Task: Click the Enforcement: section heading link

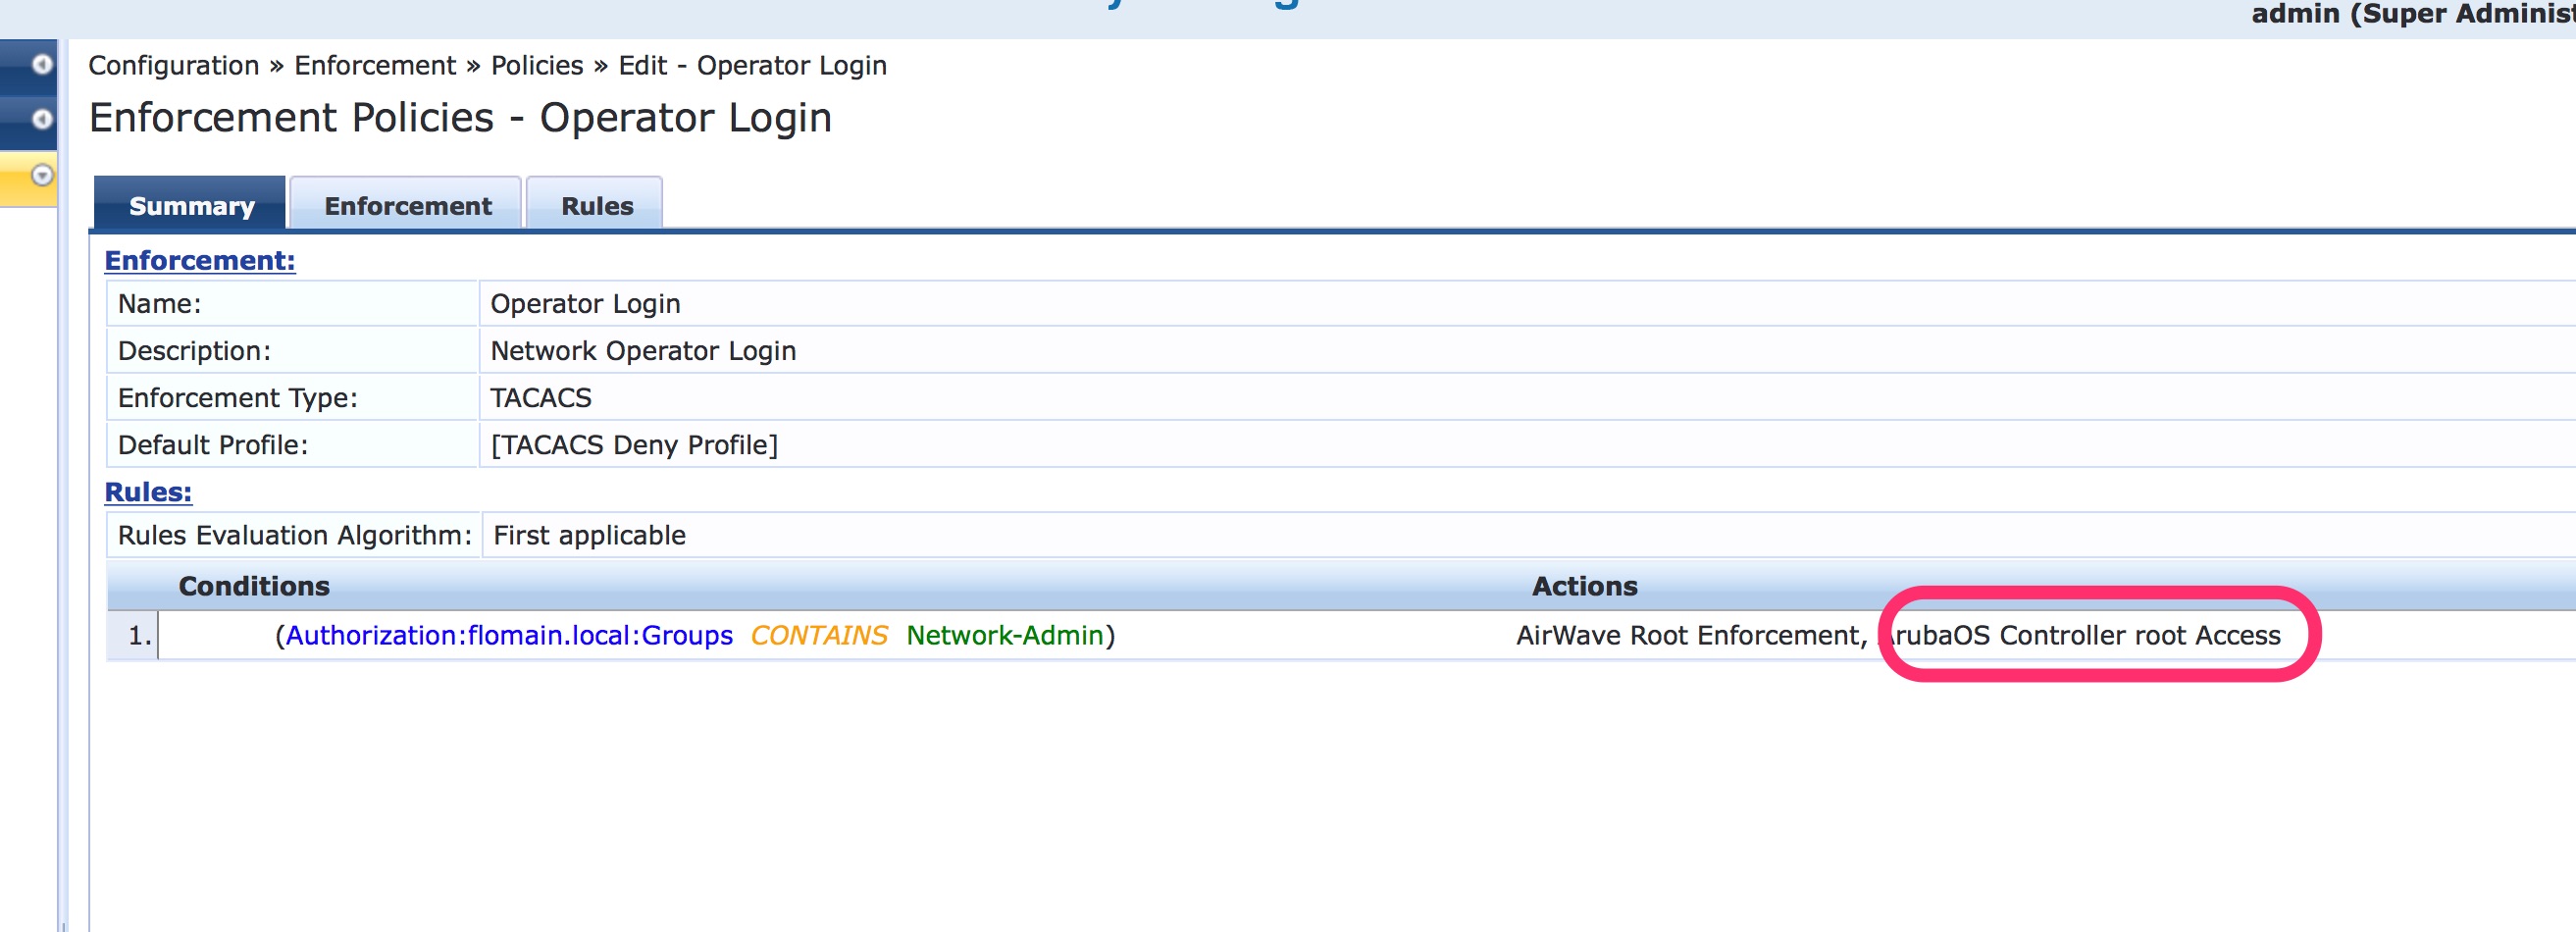Action: coord(199,260)
